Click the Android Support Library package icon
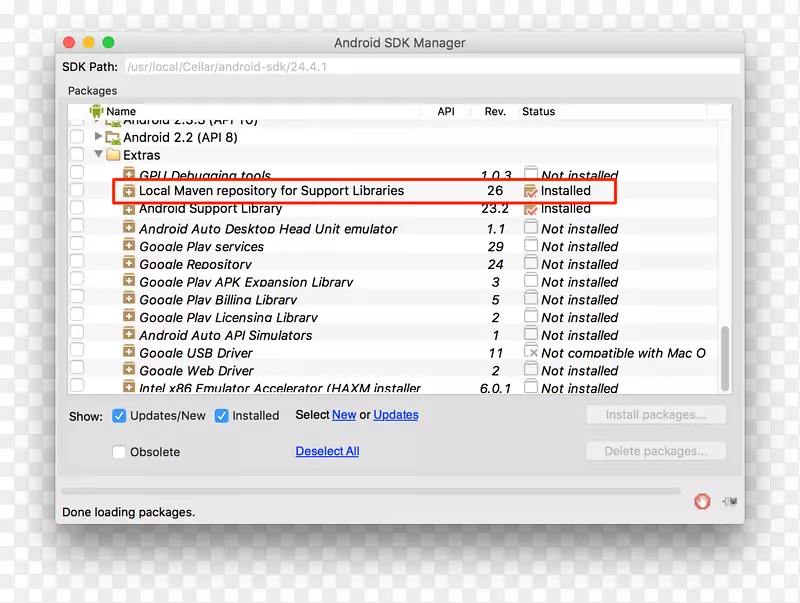Screen dimensions: 800x603 pos(129,209)
